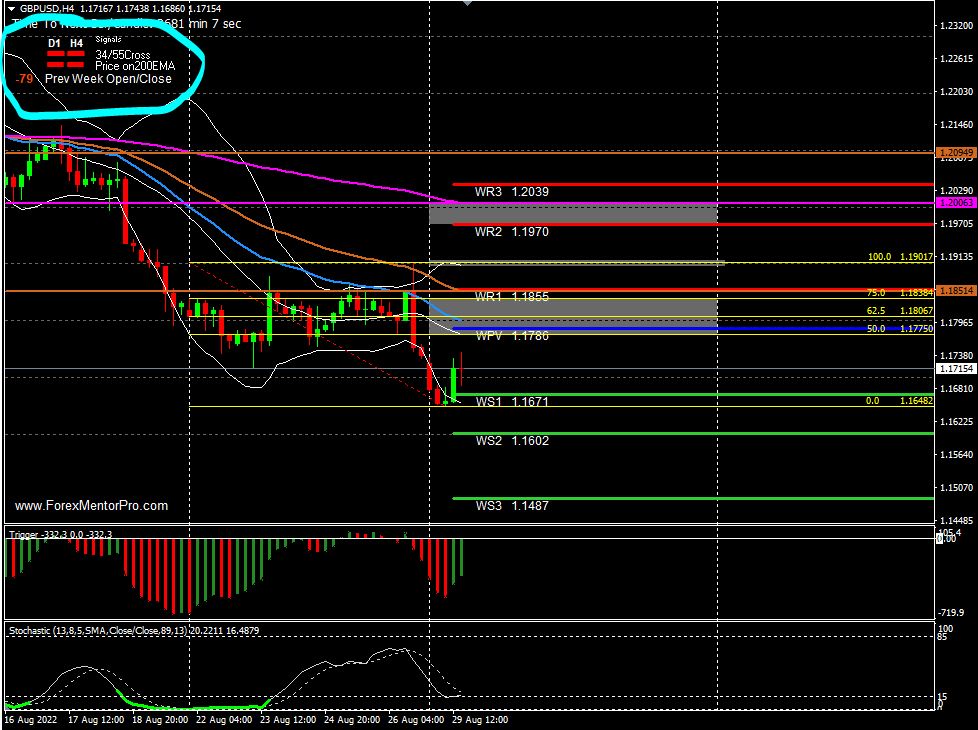The width and height of the screenshot is (978, 730).
Task: Click the H4 Price on200EMA signal bar
Action: (x=76, y=65)
